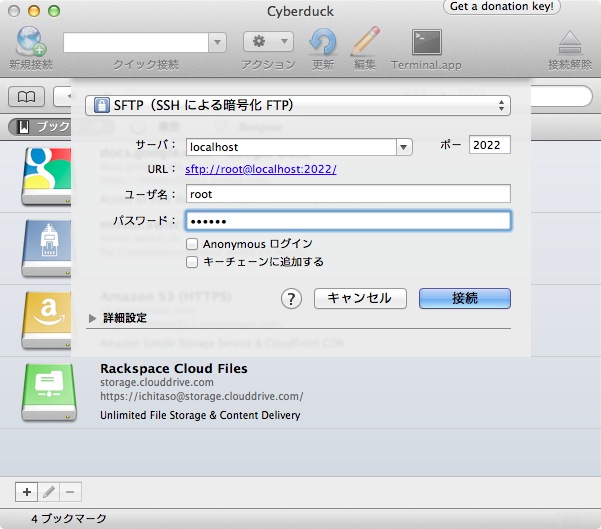
Task: Open Terminal.app from the toolbar
Action: [x=427, y=42]
